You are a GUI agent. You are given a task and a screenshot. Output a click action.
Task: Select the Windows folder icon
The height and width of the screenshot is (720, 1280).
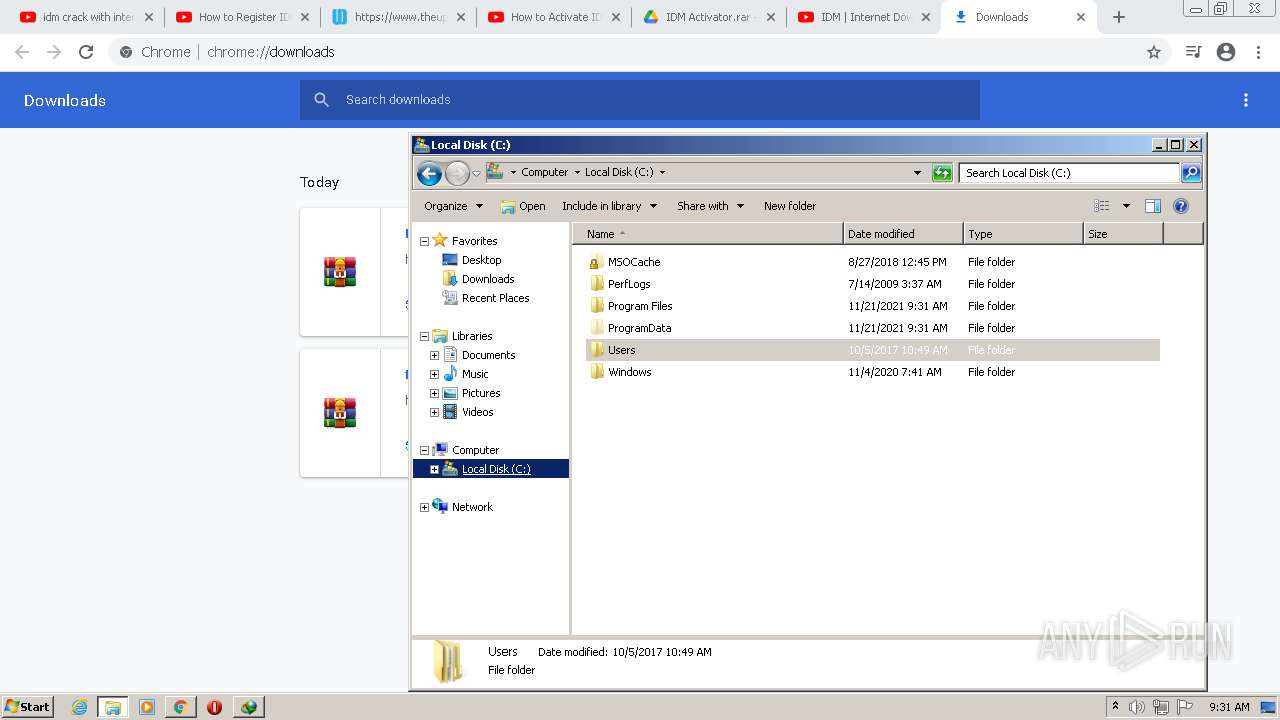click(x=597, y=372)
